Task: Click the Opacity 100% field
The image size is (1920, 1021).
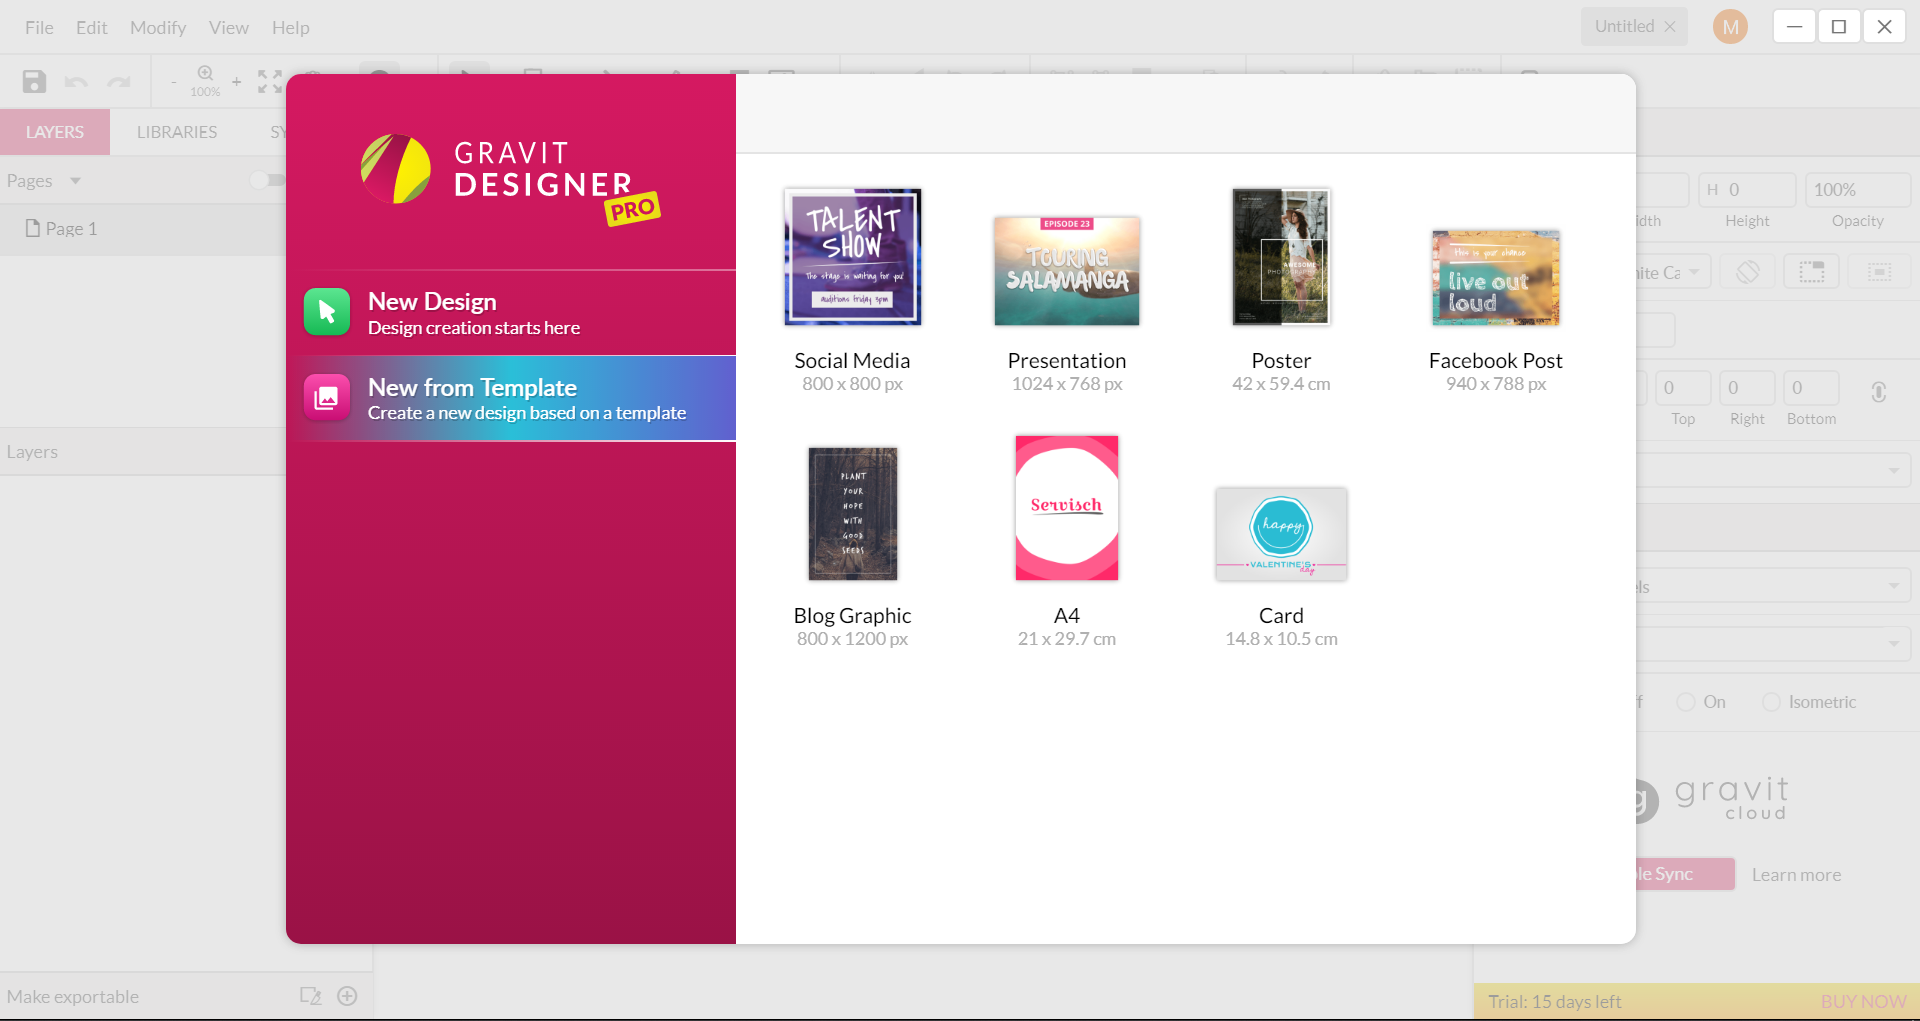Action: coord(1857,190)
